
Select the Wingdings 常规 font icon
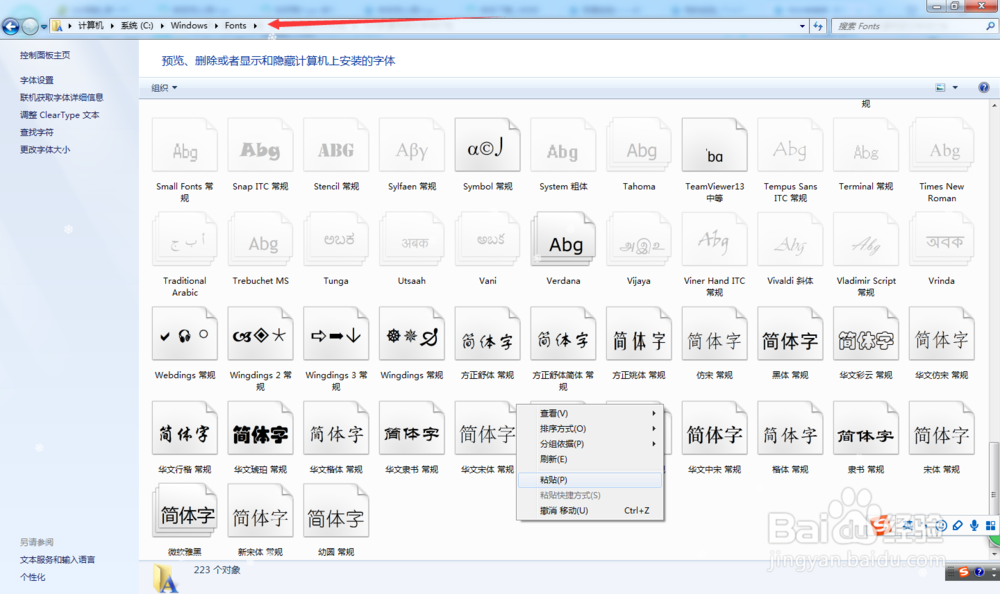pyautogui.click(x=412, y=334)
